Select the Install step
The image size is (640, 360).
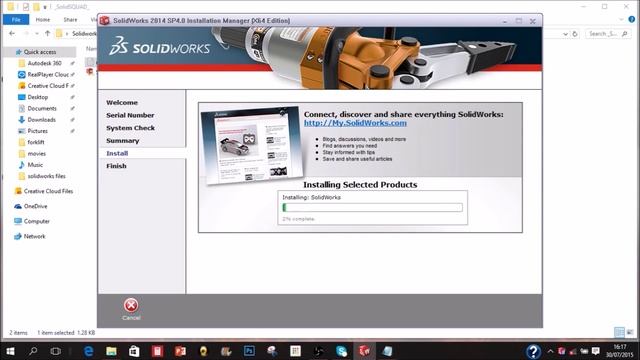point(117,153)
